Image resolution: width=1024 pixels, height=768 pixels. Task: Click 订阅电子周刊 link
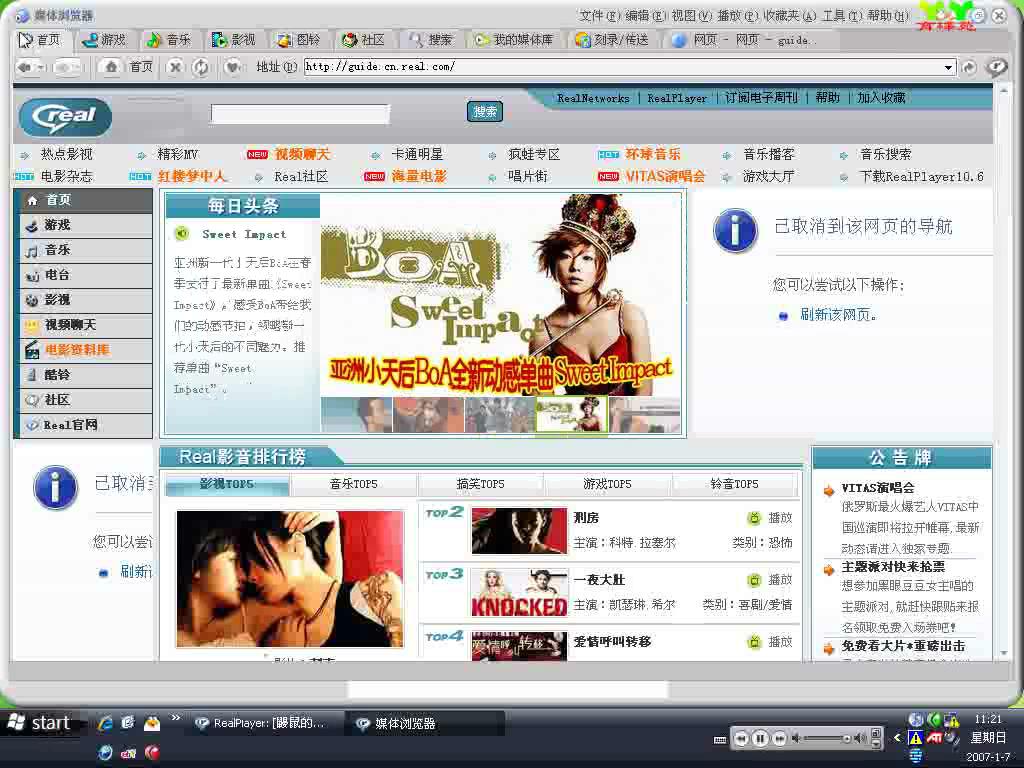pyautogui.click(x=761, y=98)
